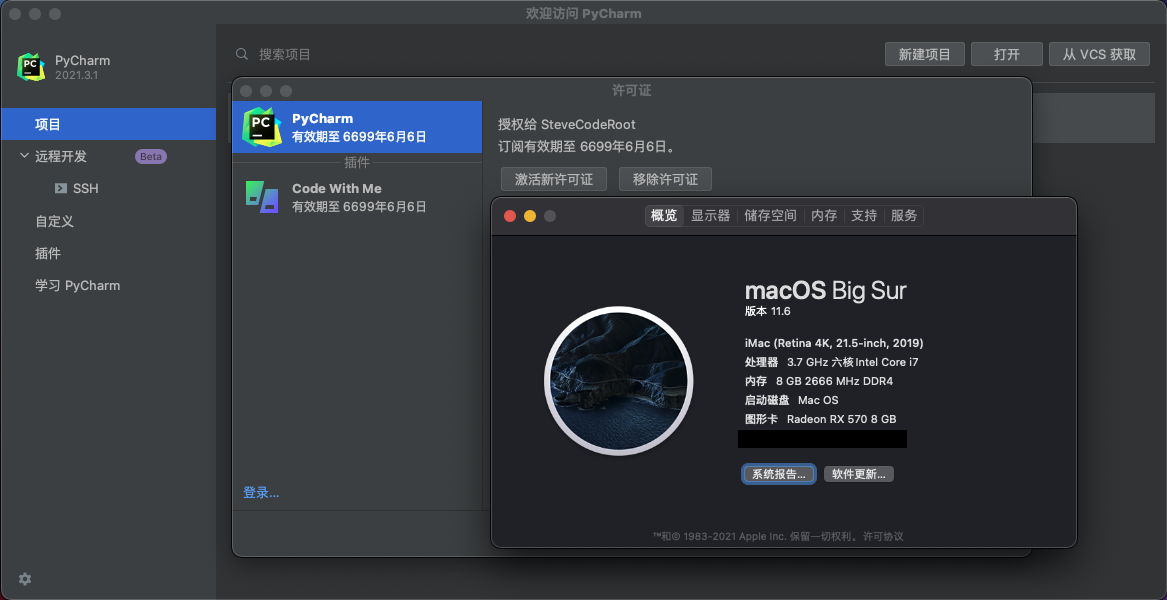Open the 自定义 section
This screenshot has height=600, width=1167.
tap(54, 221)
